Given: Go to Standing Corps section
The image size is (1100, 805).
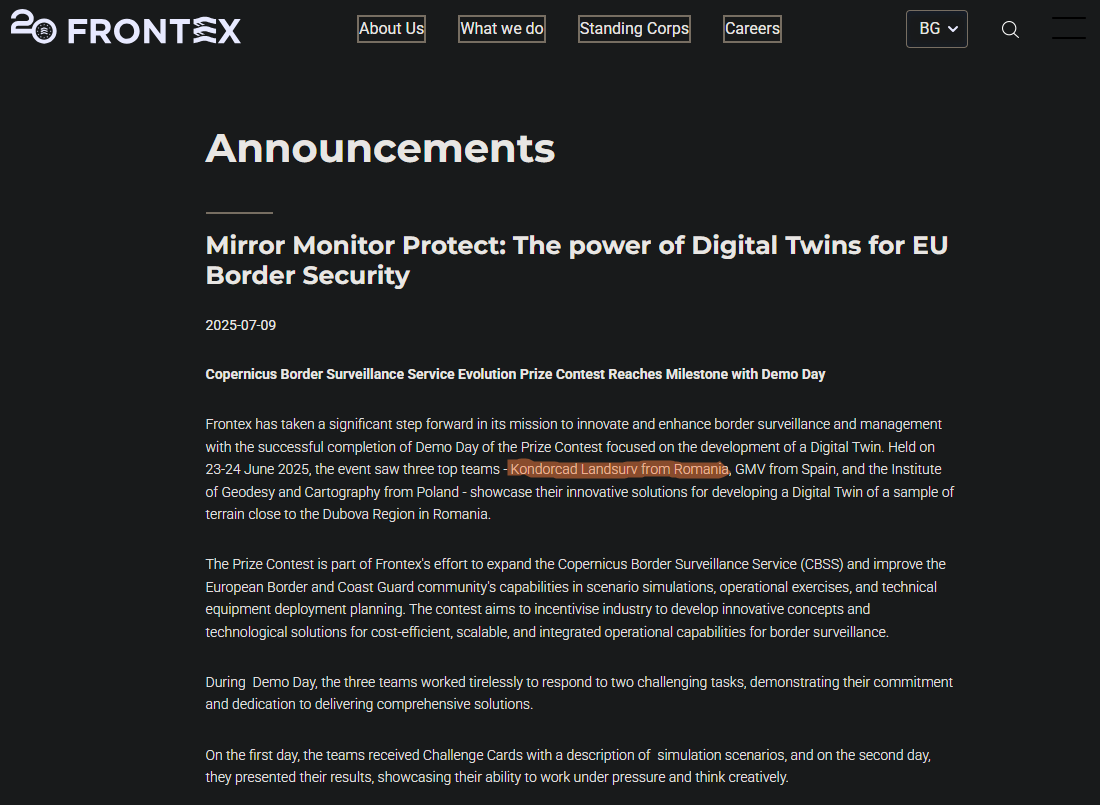Looking at the screenshot, I should [634, 29].
